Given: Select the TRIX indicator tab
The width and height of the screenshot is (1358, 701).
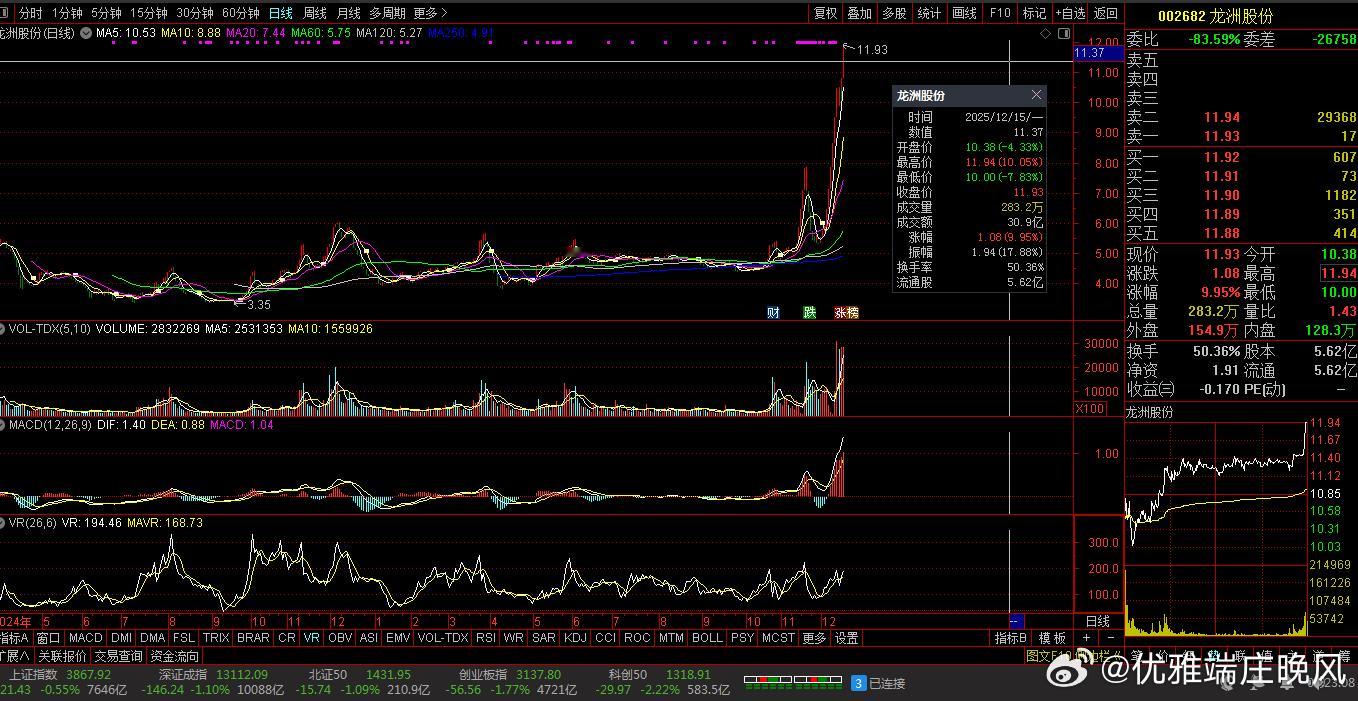Looking at the screenshot, I should [216, 638].
